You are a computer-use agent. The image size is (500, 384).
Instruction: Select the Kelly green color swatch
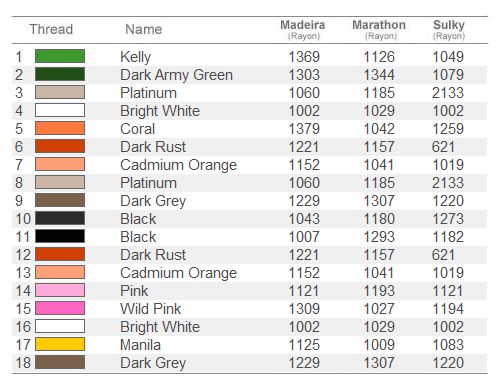tap(60, 56)
